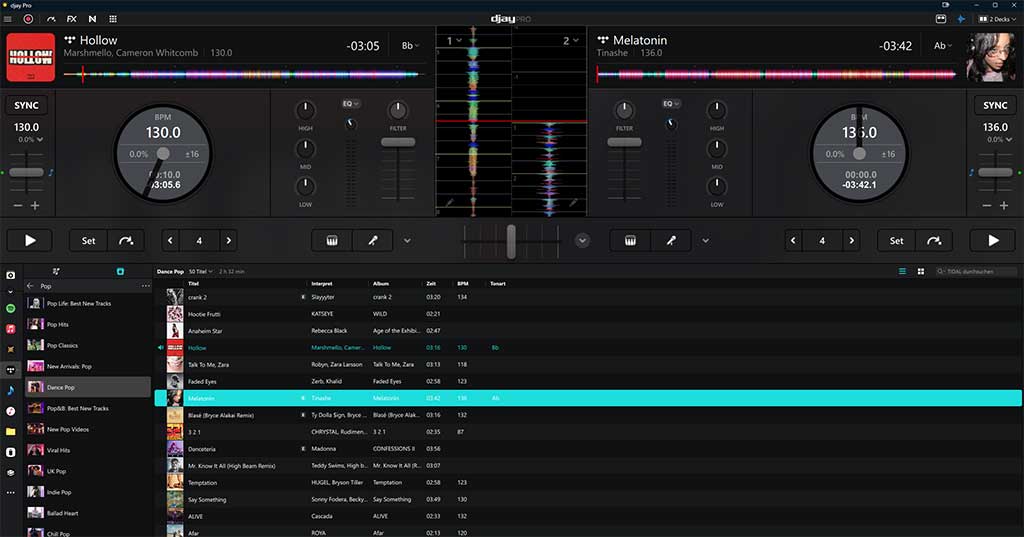Switch library to grid view icon
This screenshot has height=537, width=1024.
(921, 271)
